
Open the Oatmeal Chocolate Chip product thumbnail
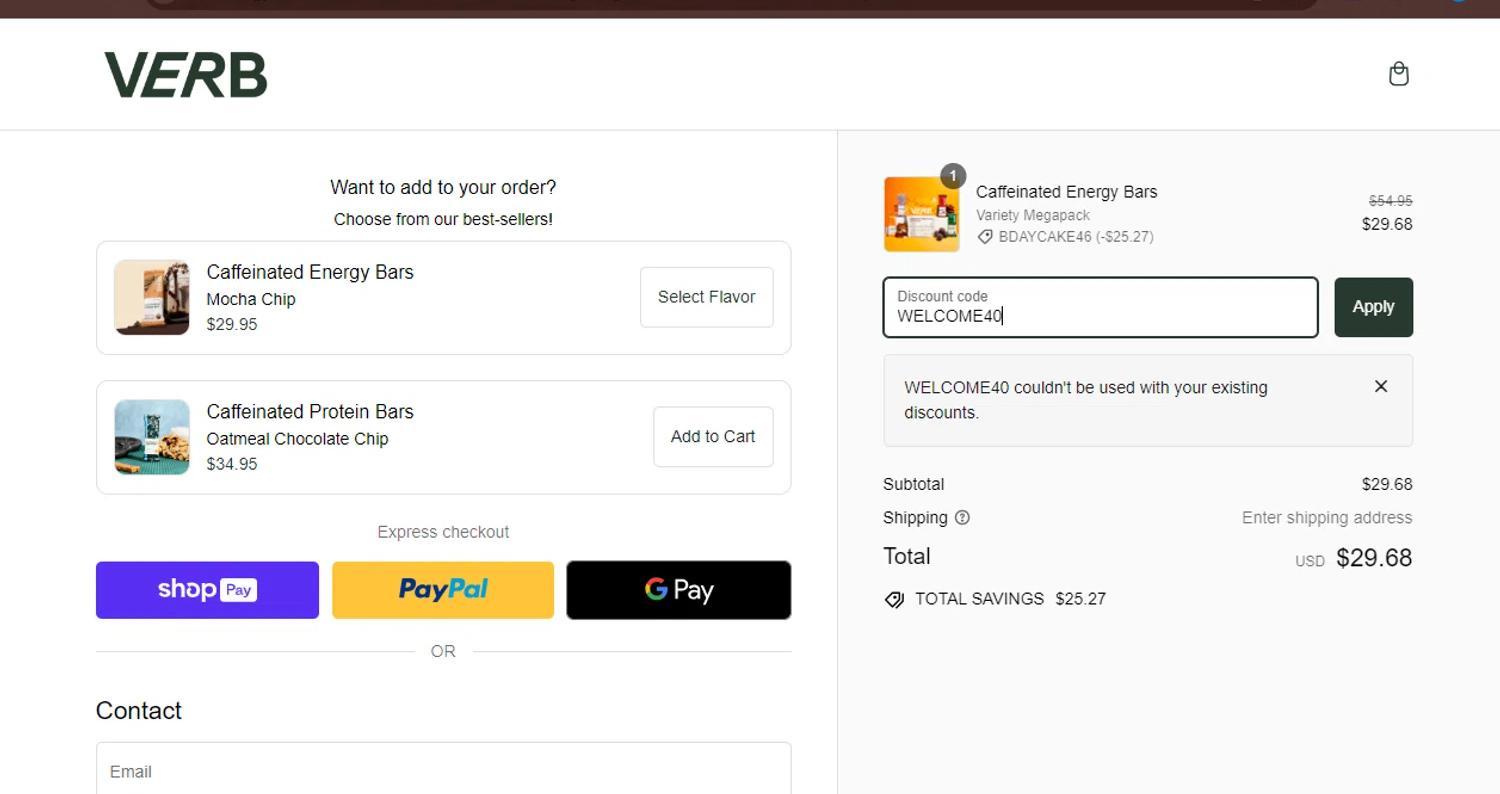pyautogui.click(x=152, y=437)
